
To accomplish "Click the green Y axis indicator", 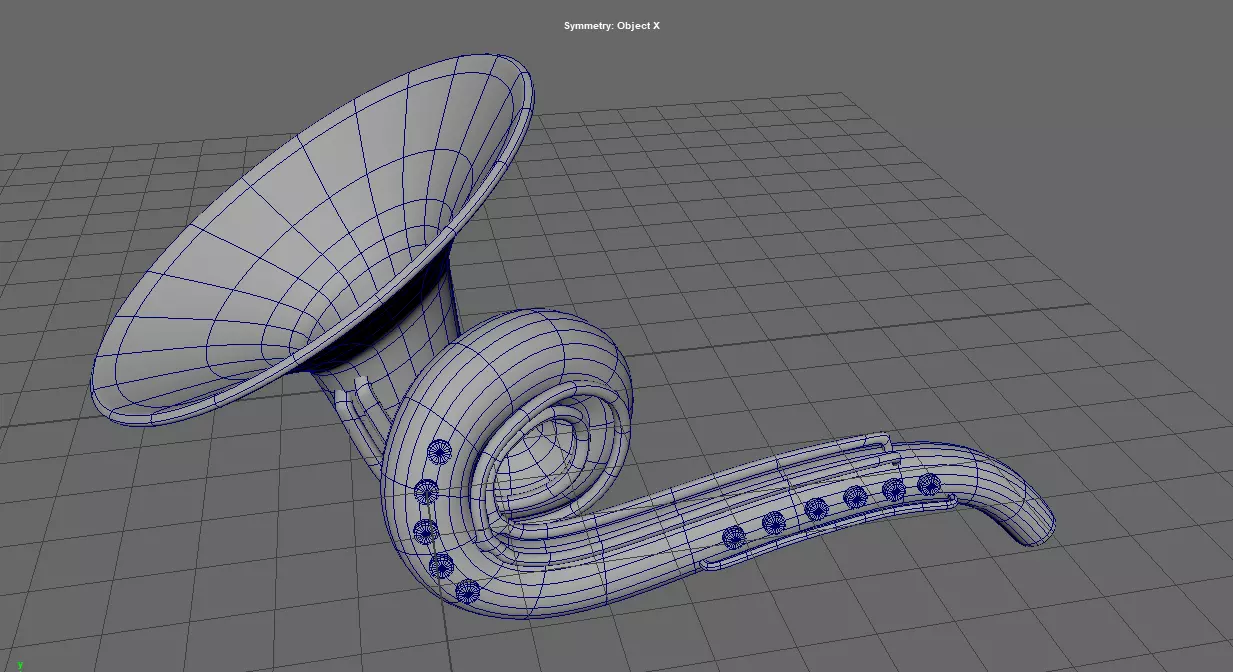I will 20,665.
